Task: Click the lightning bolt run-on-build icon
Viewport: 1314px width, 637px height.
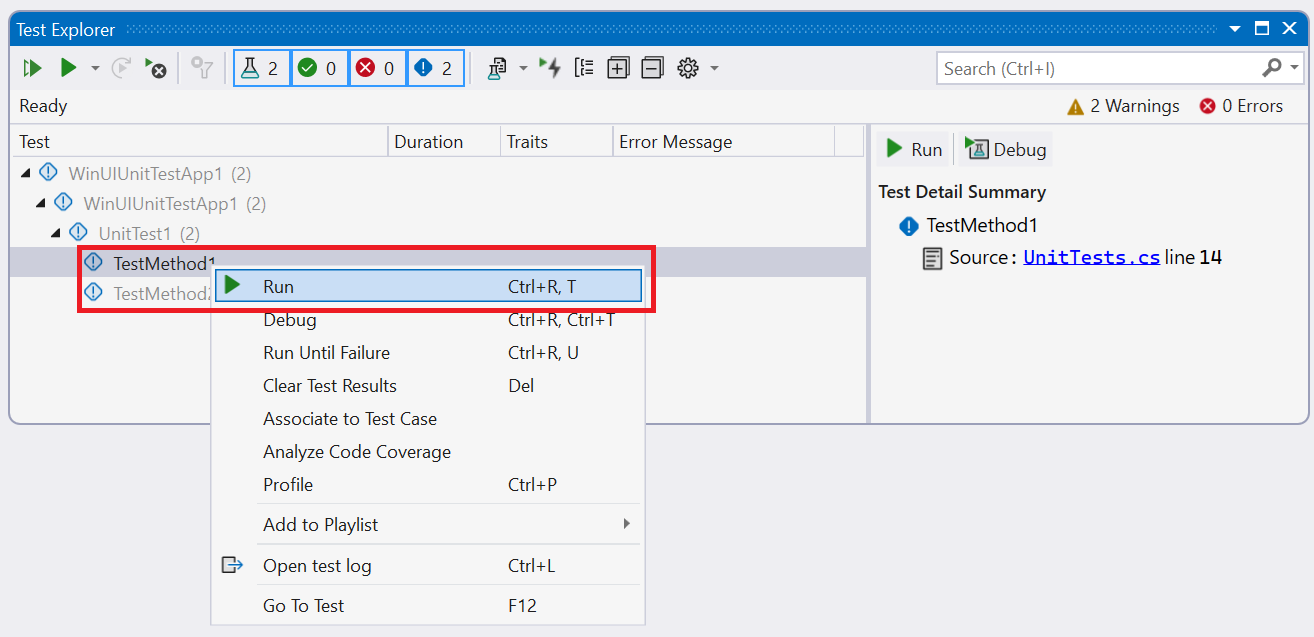Action: point(552,68)
